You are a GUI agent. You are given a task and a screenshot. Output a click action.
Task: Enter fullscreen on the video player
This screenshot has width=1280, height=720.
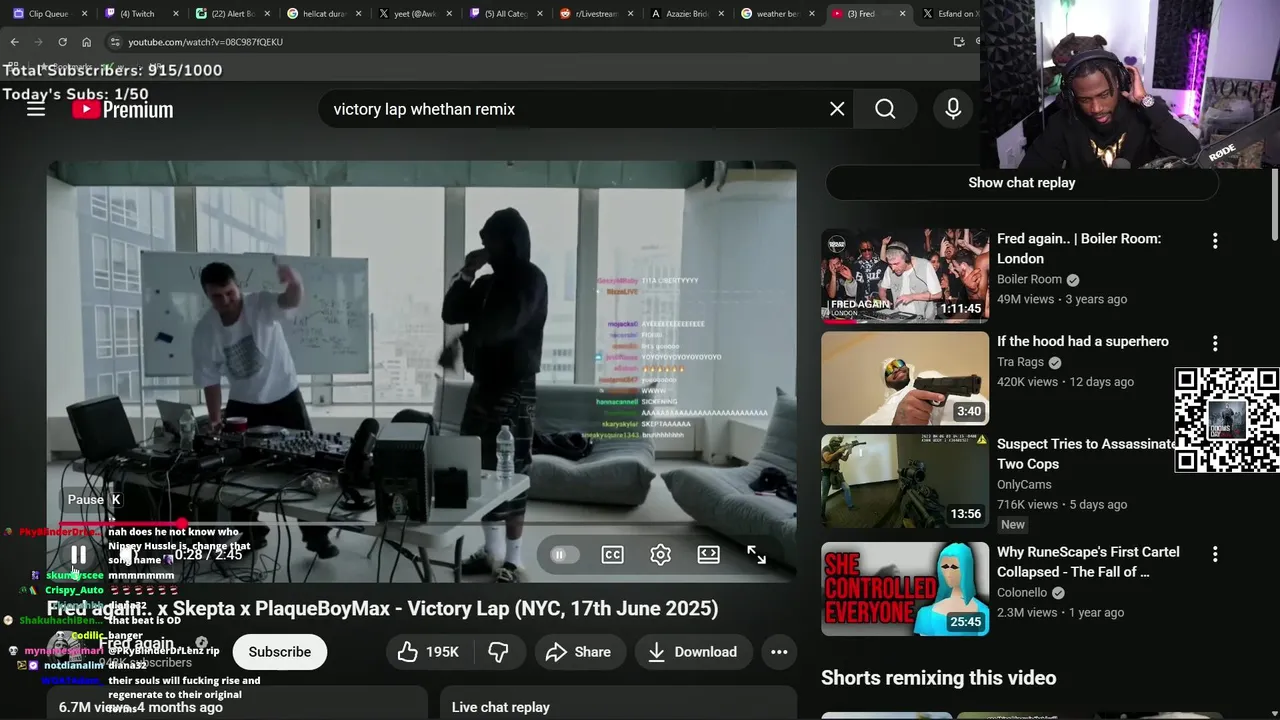pyautogui.click(x=756, y=555)
